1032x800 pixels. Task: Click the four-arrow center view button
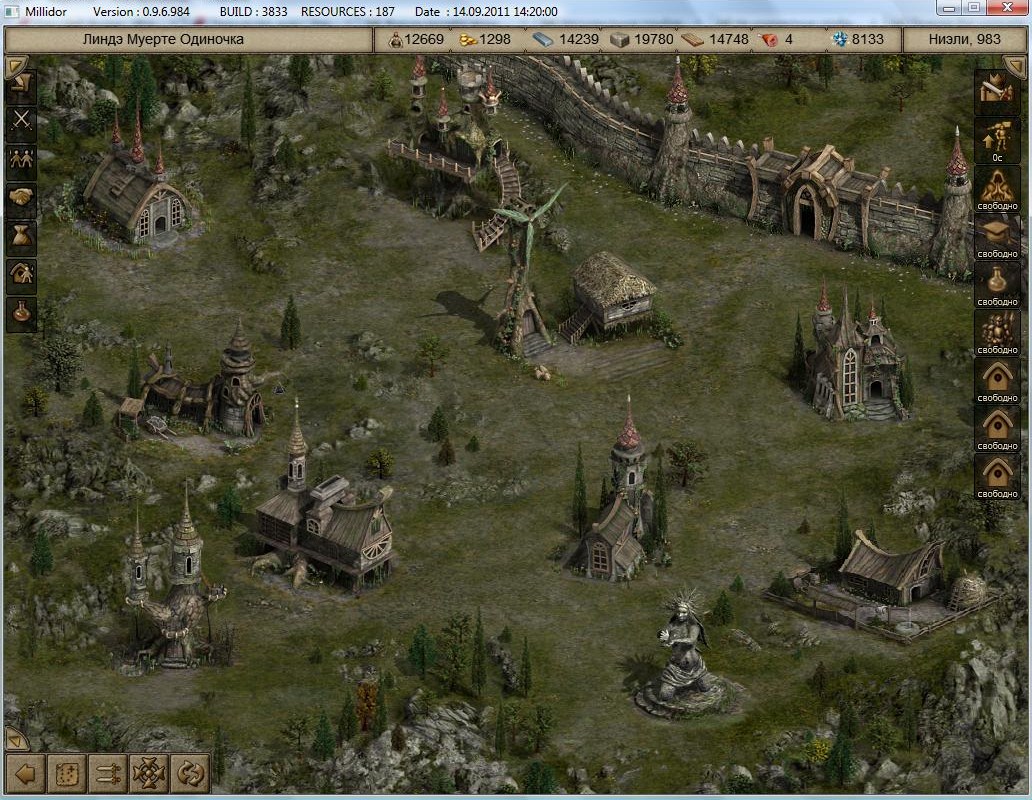tap(149, 773)
